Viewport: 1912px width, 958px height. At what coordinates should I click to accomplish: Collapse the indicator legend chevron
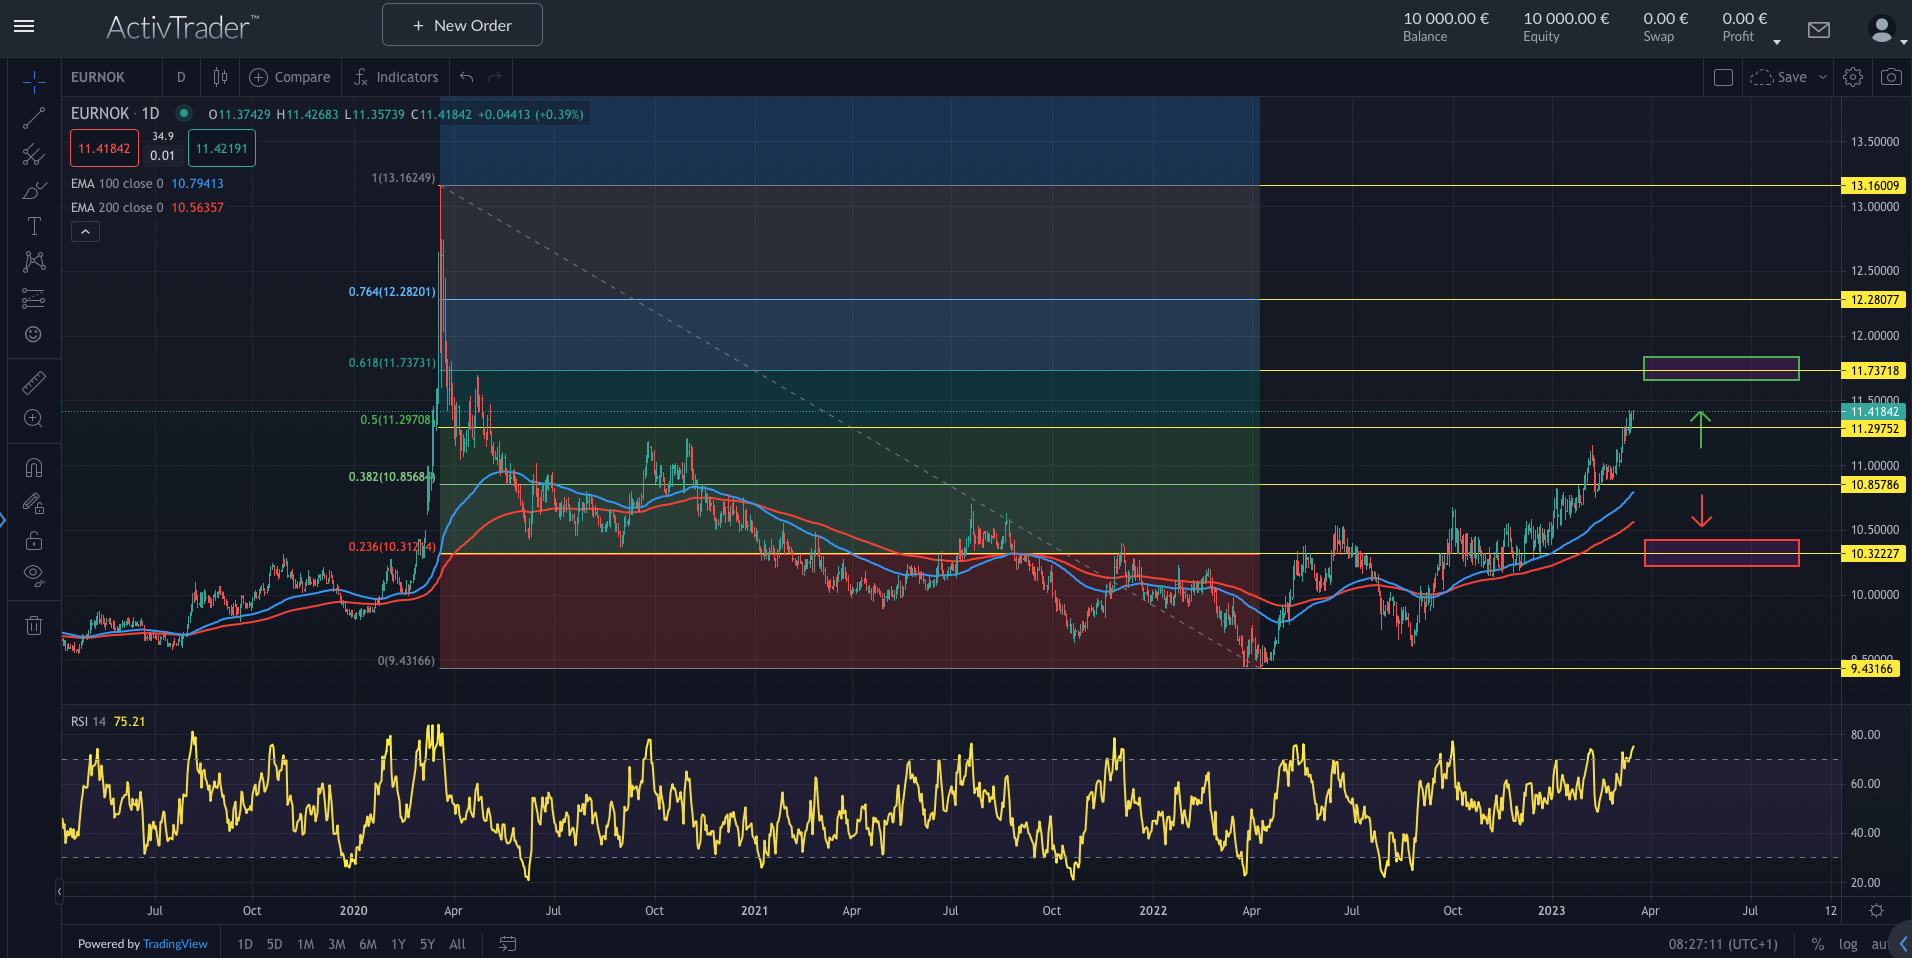(85, 232)
